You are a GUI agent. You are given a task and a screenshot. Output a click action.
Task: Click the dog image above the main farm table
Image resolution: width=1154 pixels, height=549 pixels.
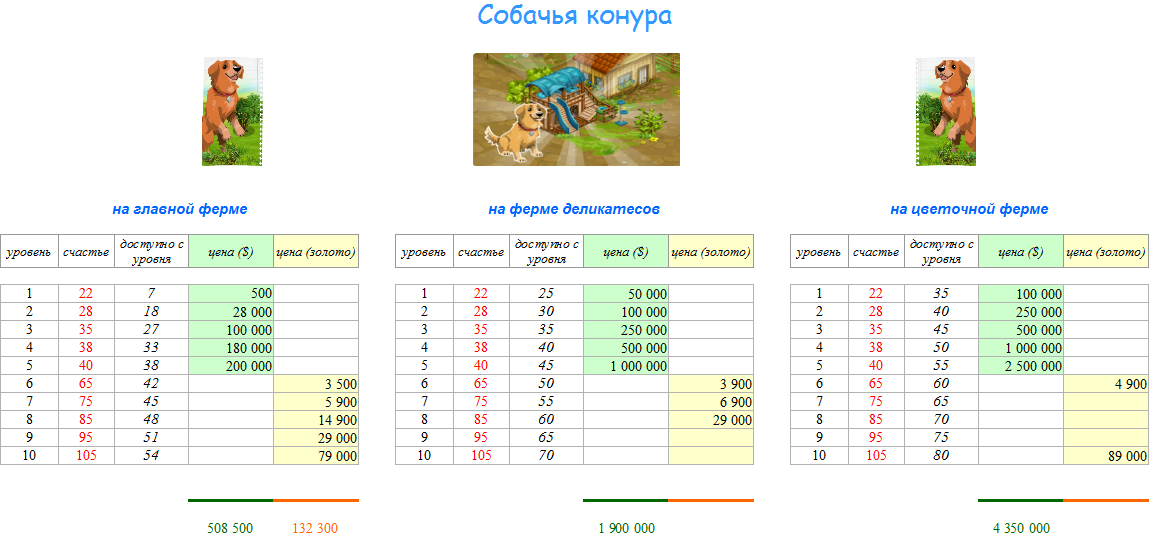[233, 111]
